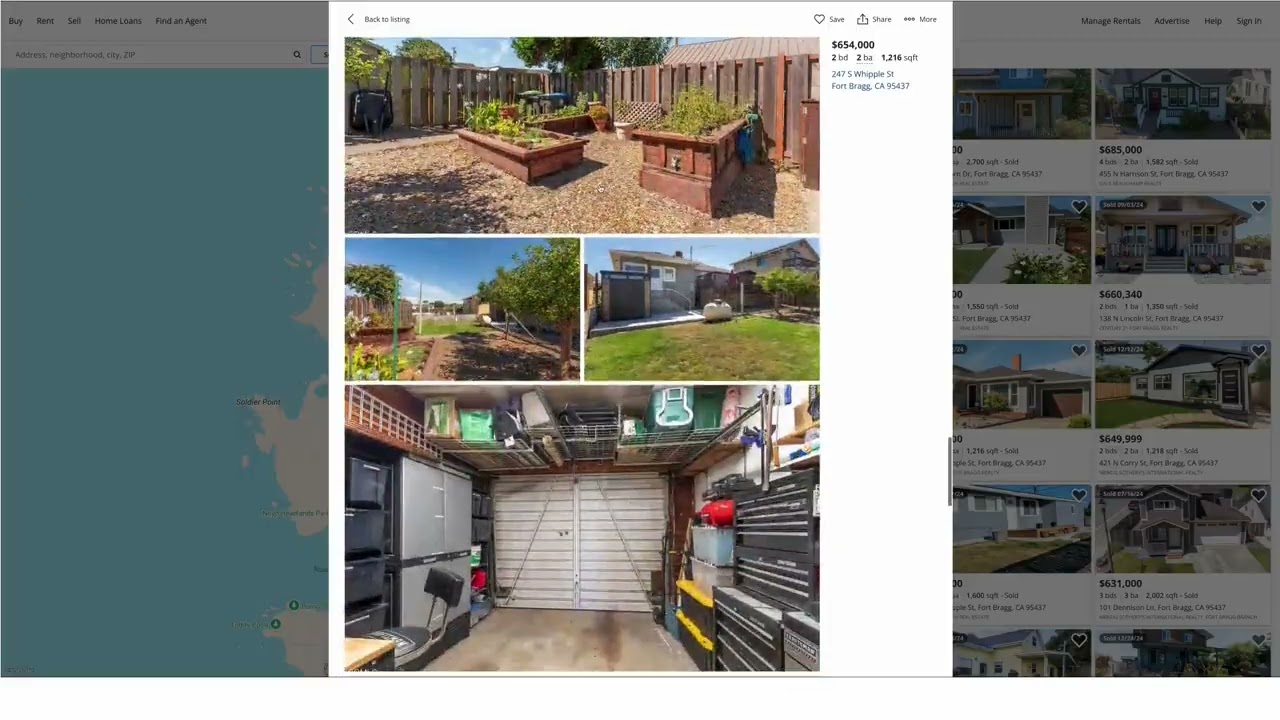The height and width of the screenshot is (720, 1280).
Task: Open the $649,999 listing photo
Action: click(1182, 385)
